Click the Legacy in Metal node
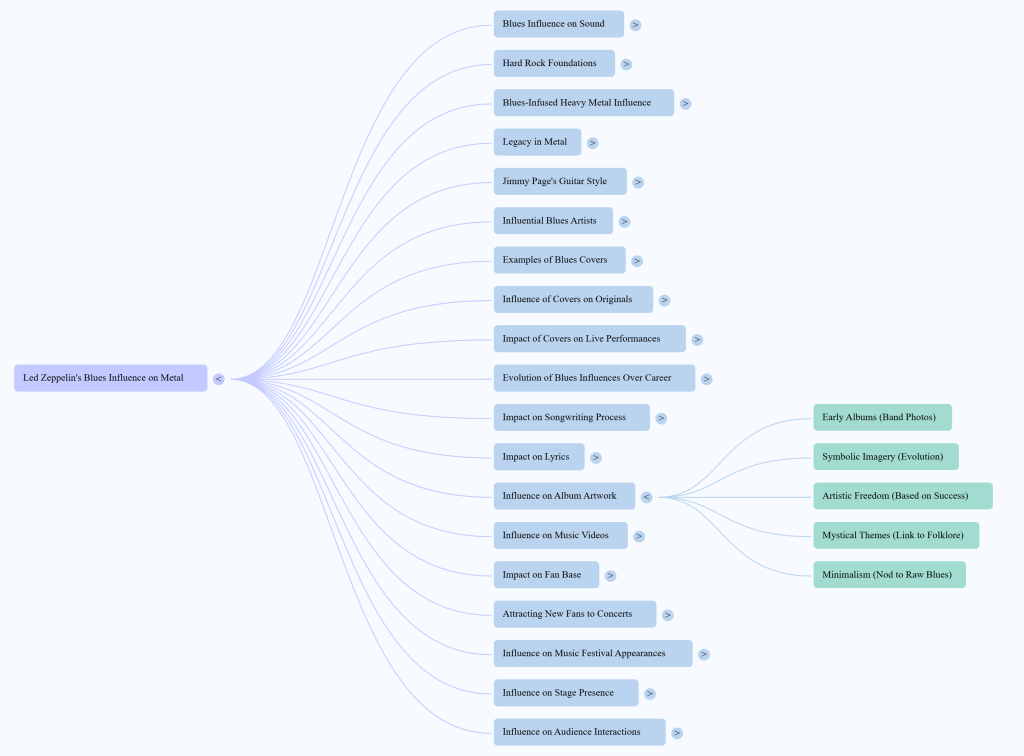 (x=537, y=142)
